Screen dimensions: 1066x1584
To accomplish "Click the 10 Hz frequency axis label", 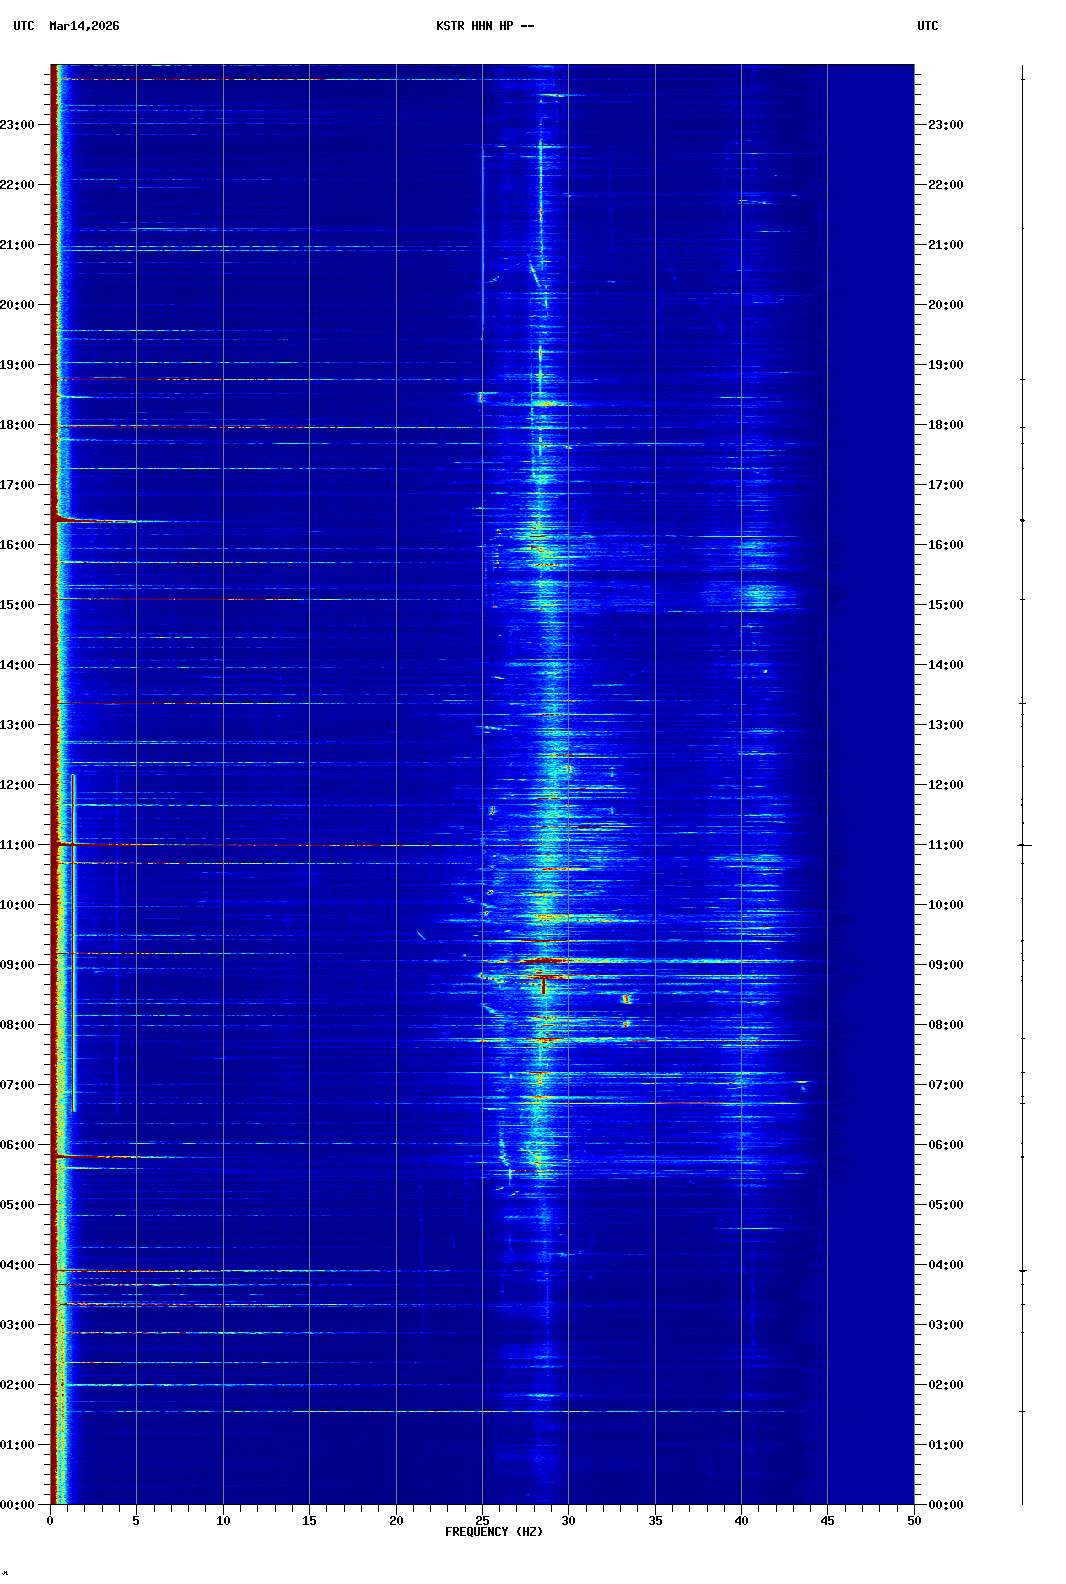I will 223,1520.
